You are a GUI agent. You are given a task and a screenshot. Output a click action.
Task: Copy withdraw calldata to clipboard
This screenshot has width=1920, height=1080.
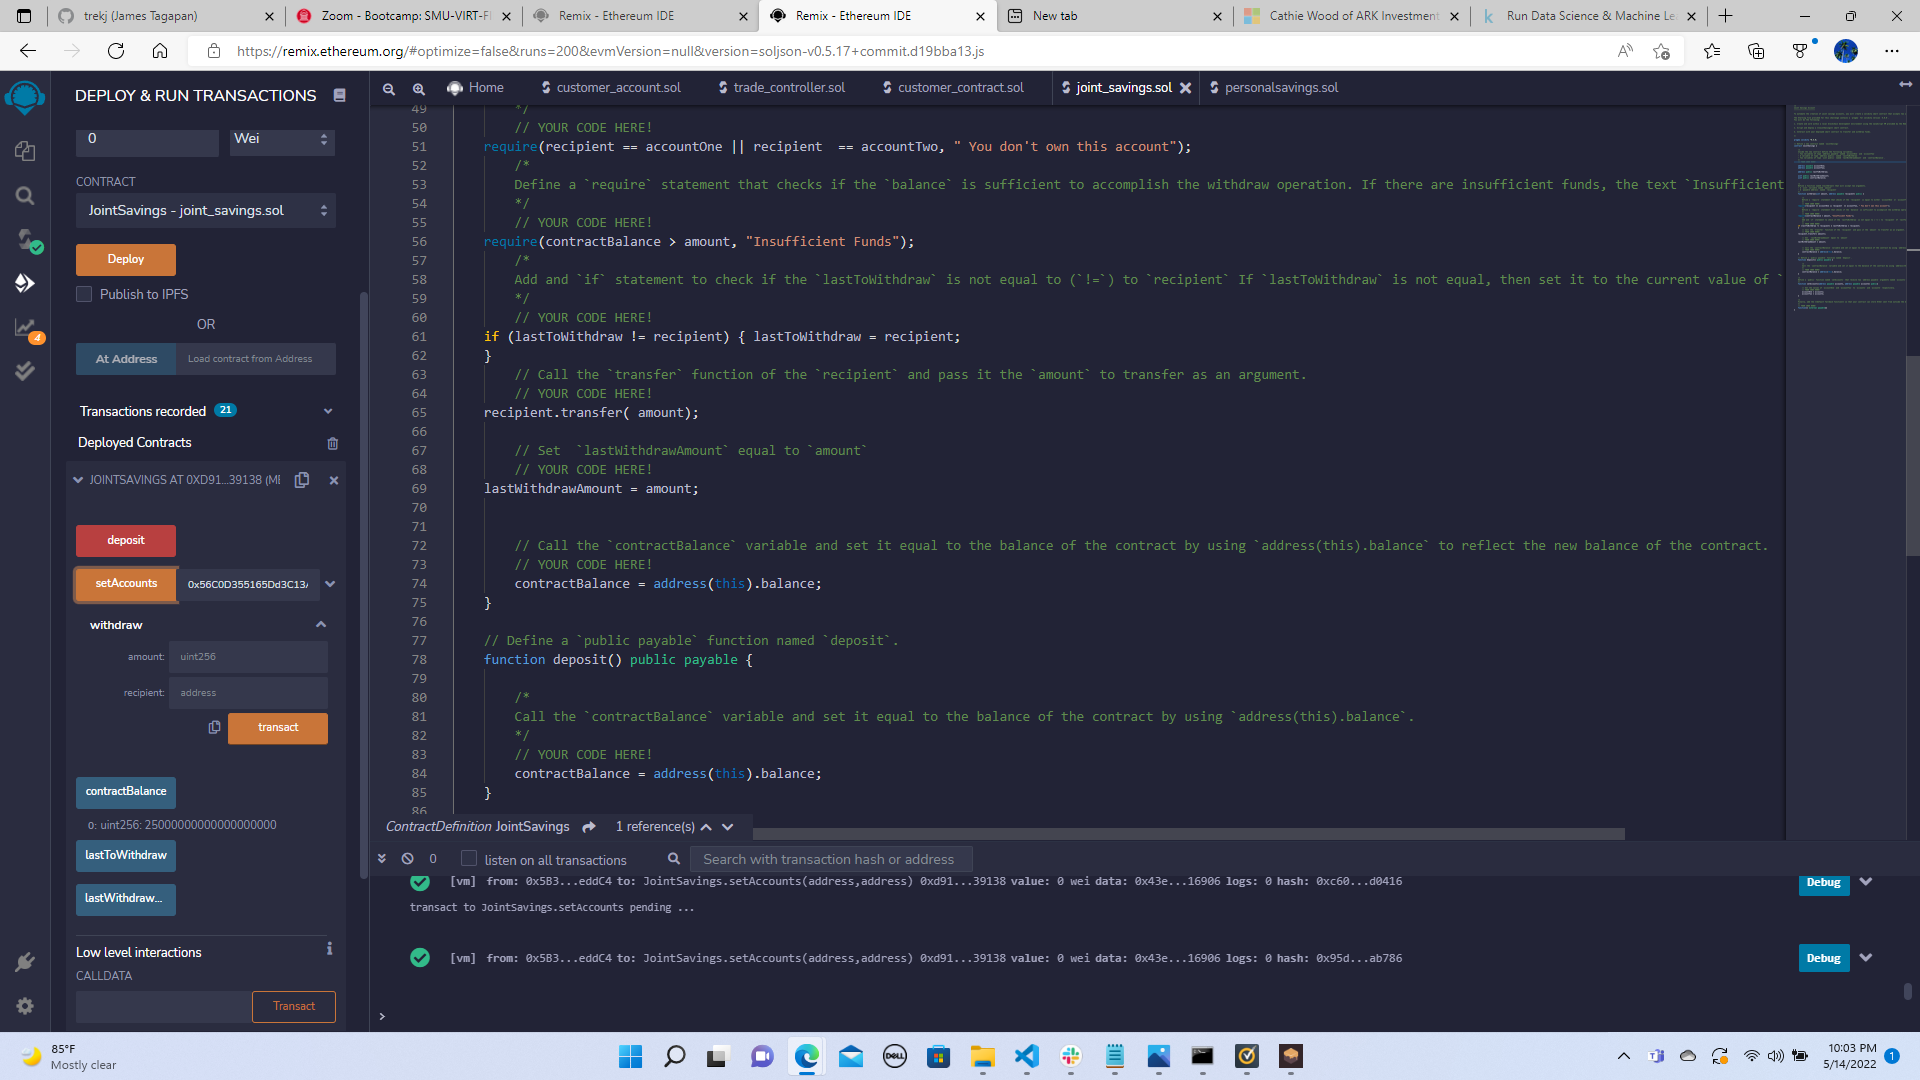214,728
